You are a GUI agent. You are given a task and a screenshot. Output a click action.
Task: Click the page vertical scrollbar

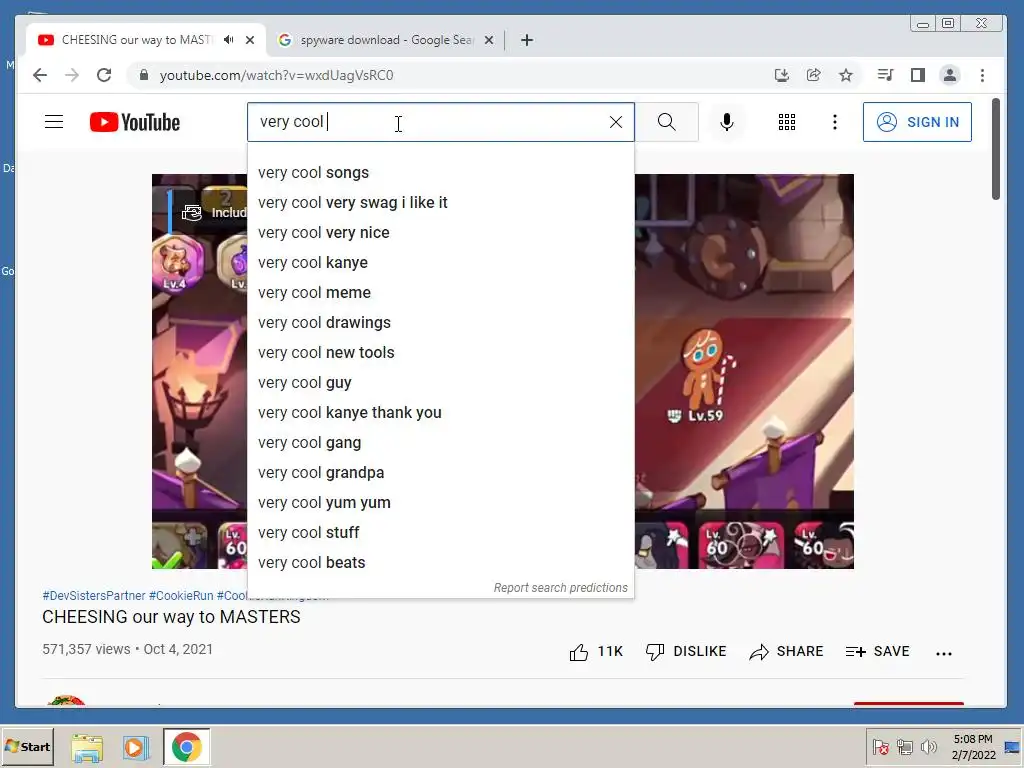click(x=995, y=149)
